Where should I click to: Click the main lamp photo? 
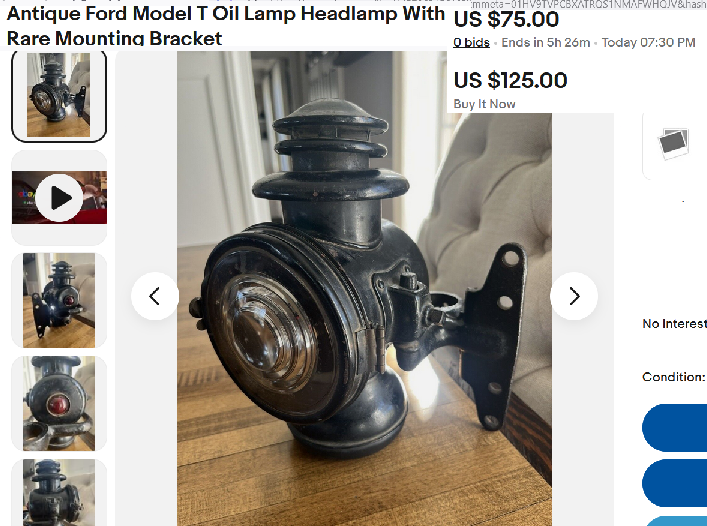coord(364,288)
